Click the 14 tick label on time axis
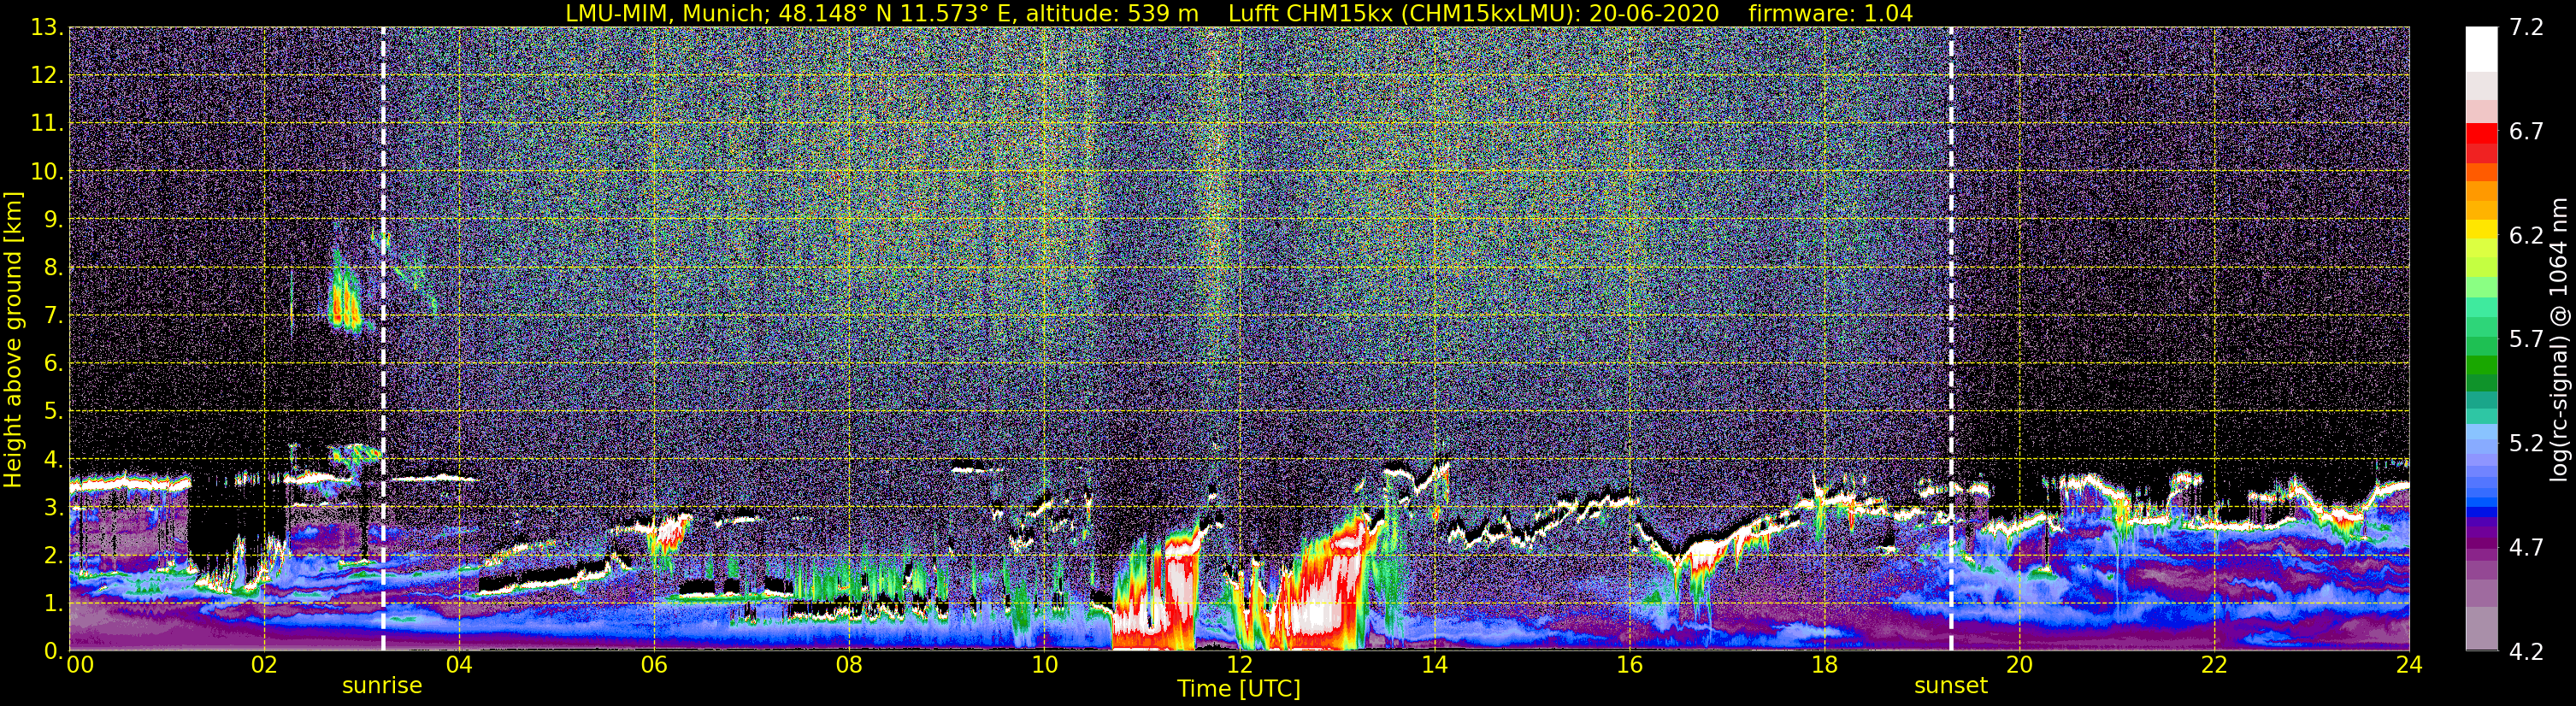The width and height of the screenshot is (2576, 706). click(x=1434, y=665)
